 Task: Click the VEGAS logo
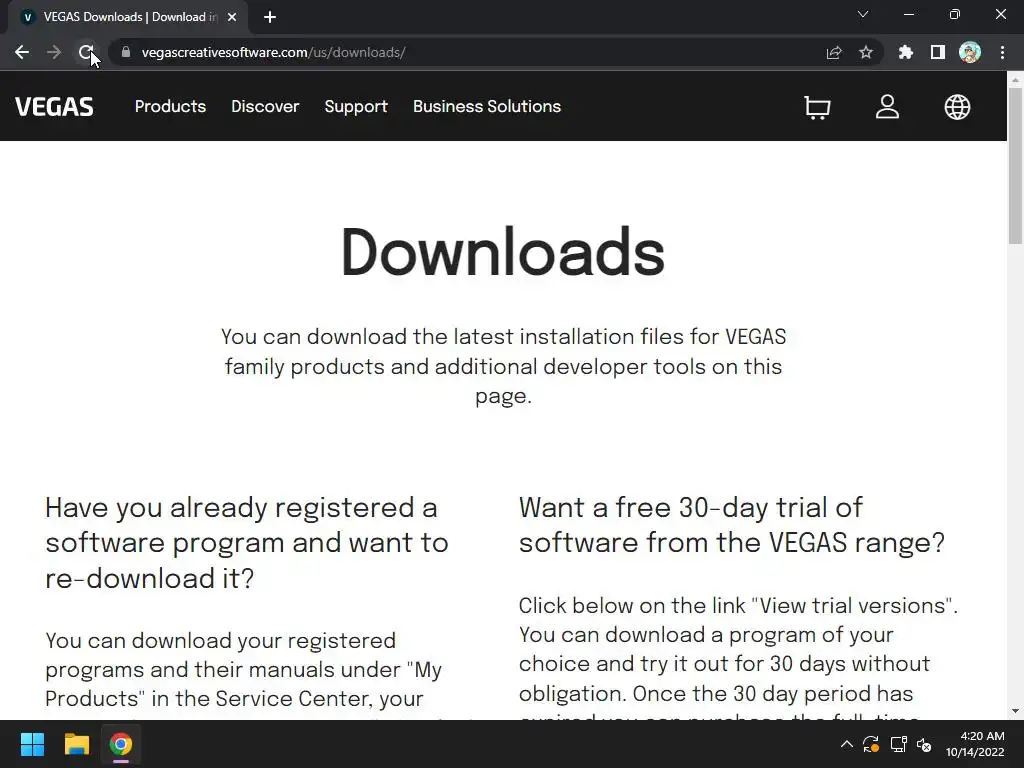click(x=54, y=106)
